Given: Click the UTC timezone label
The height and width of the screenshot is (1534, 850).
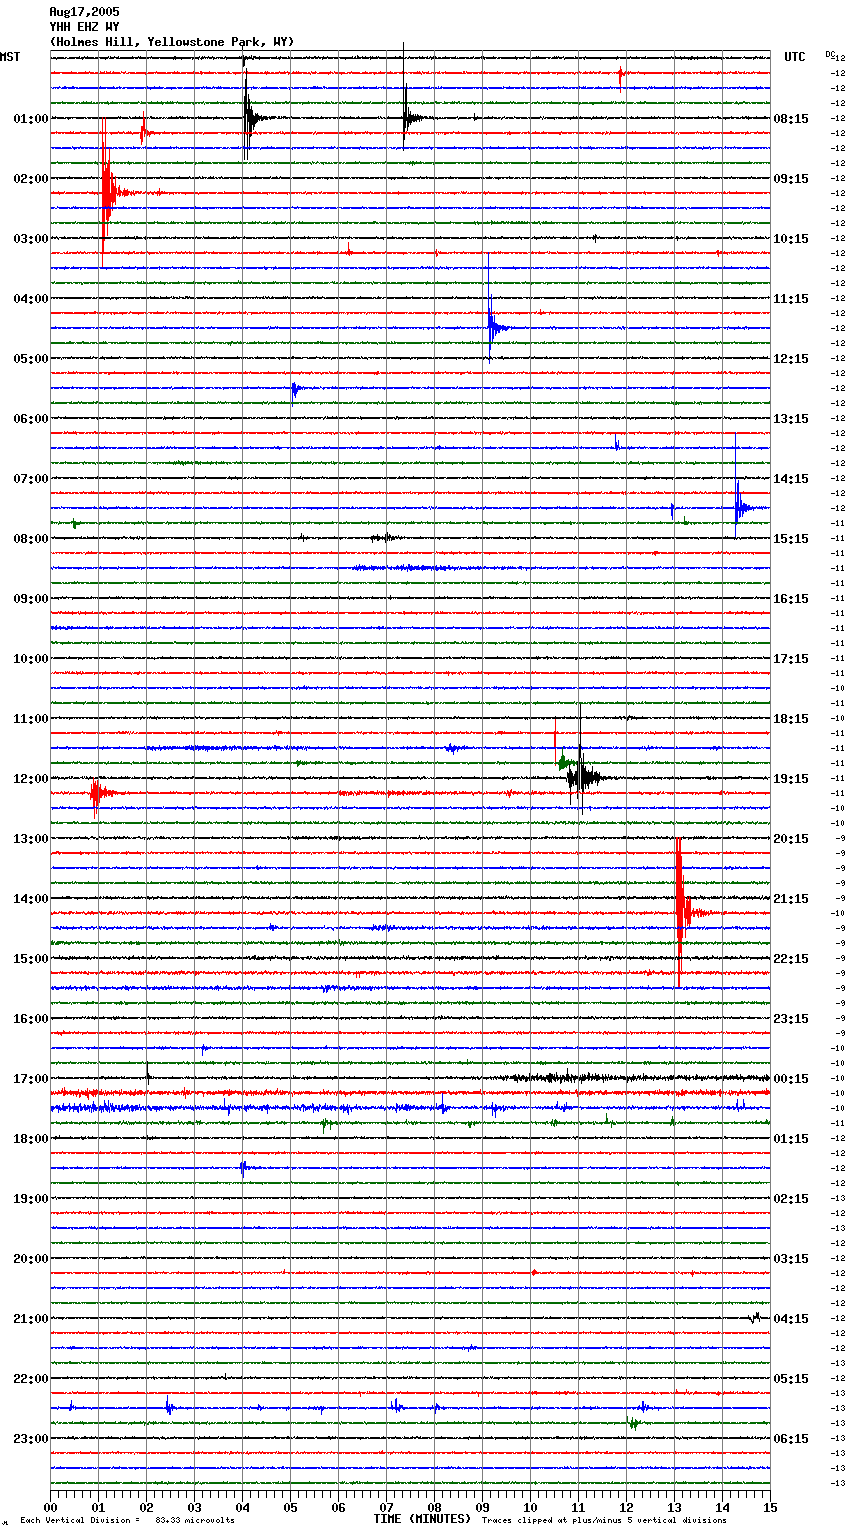Looking at the screenshot, I should coord(794,57).
